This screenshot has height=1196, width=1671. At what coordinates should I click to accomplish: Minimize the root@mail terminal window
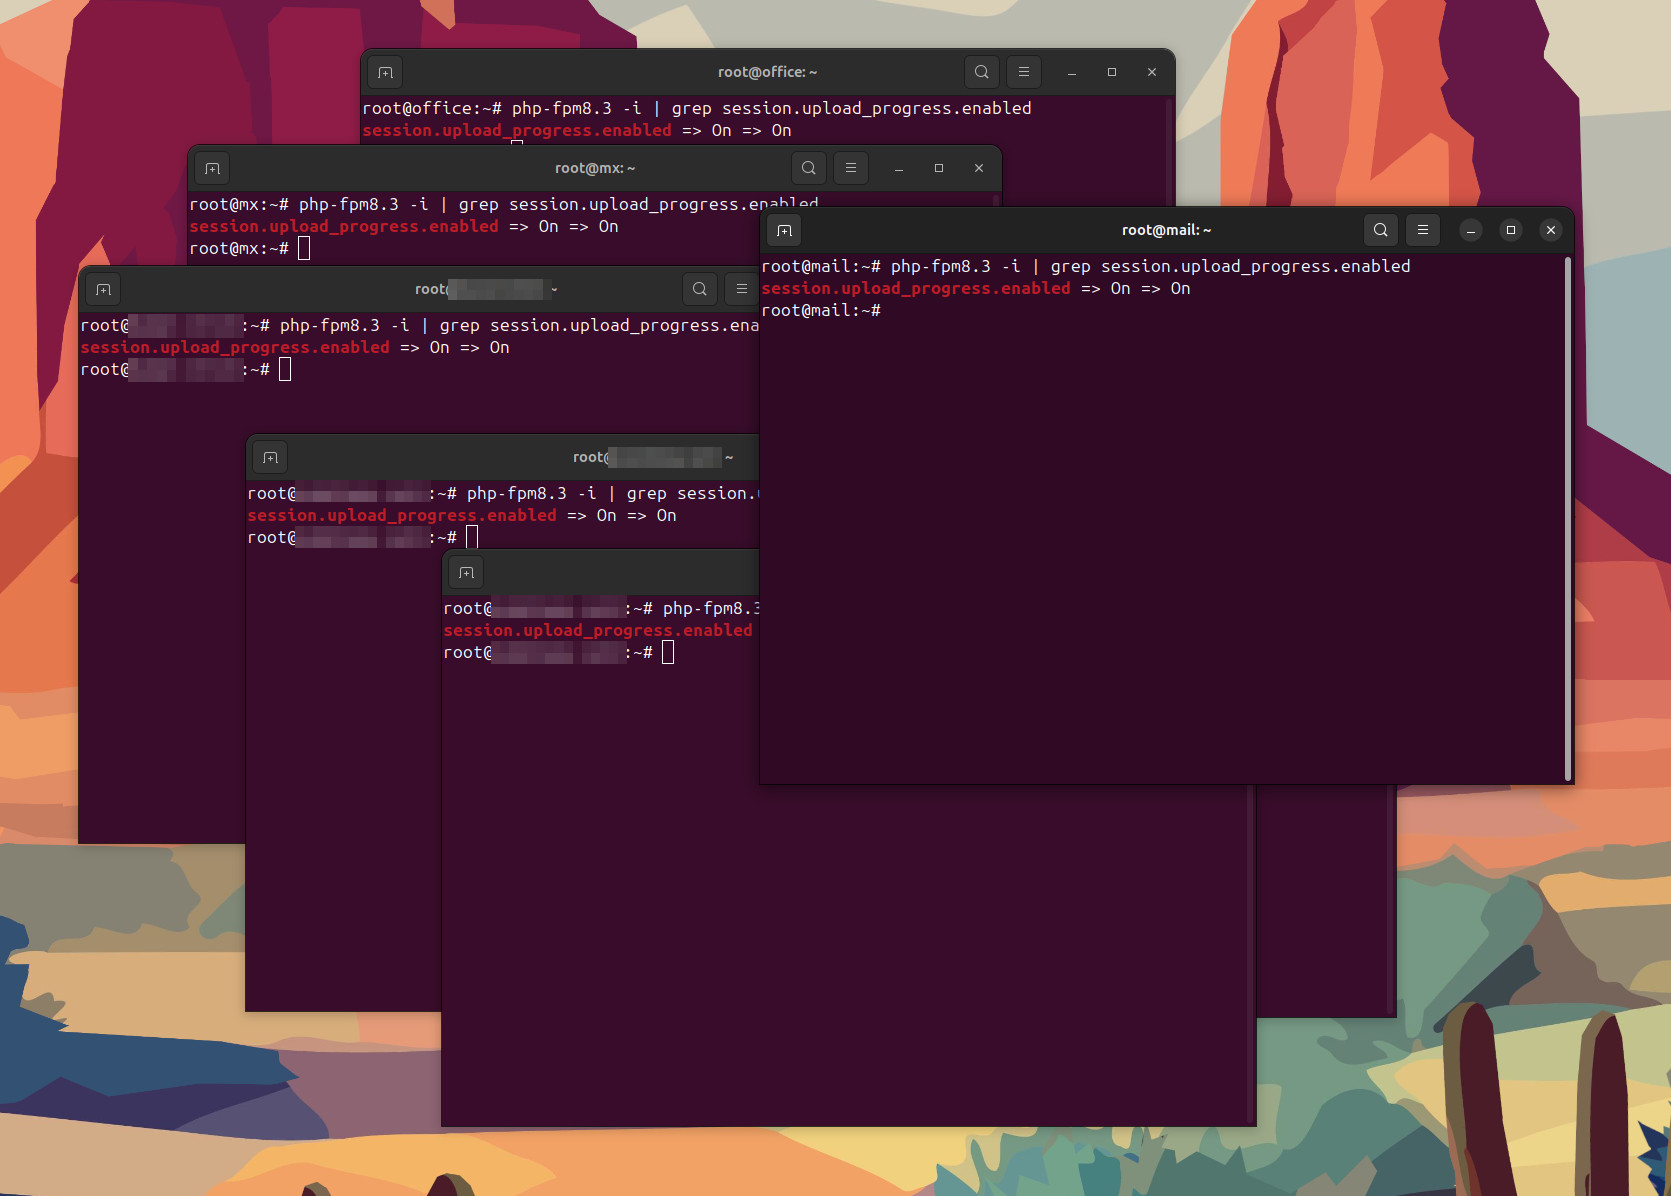click(1471, 230)
